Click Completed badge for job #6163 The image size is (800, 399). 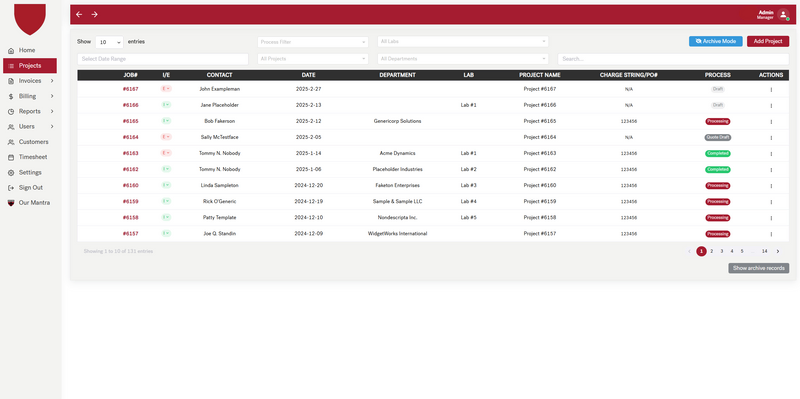coord(717,154)
